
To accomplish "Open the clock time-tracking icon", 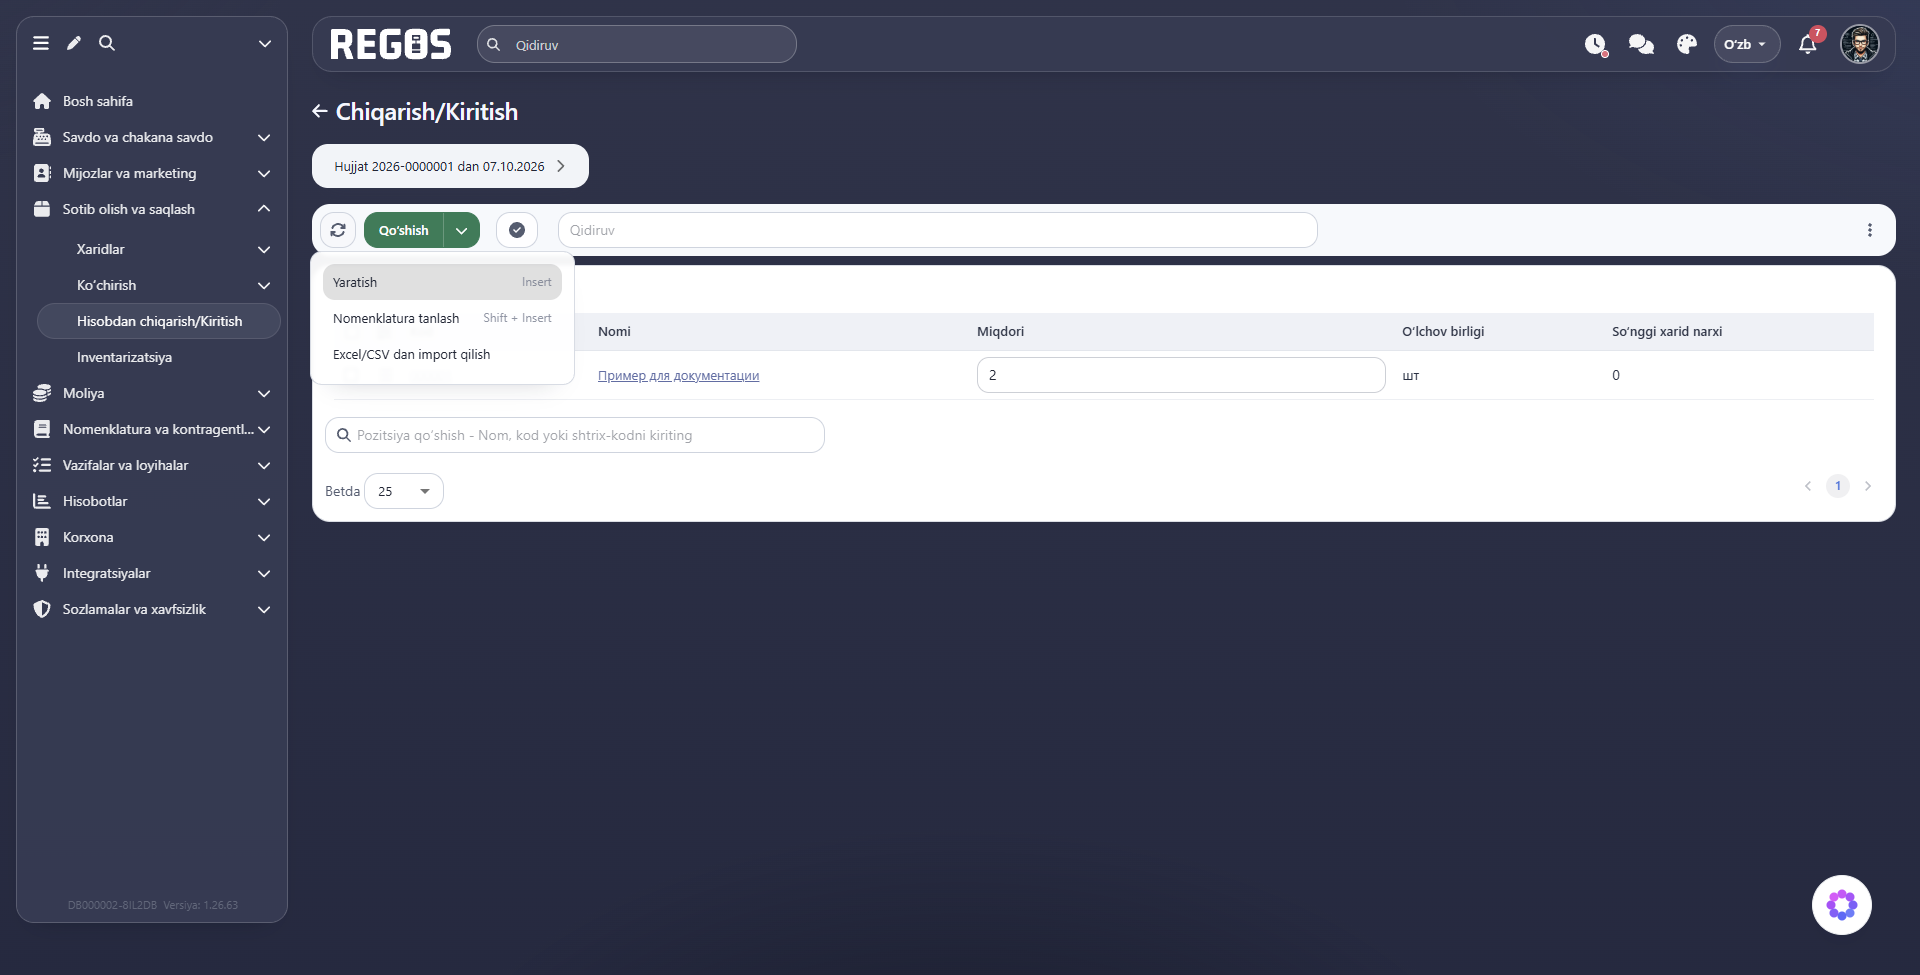I will click(x=1596, y=45).
